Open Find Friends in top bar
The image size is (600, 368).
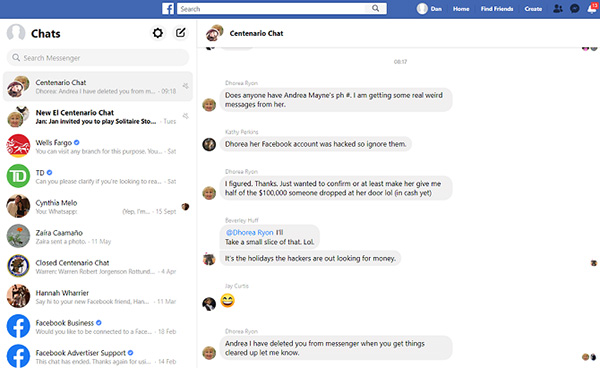pyautogui.click(x=497, y=9)
